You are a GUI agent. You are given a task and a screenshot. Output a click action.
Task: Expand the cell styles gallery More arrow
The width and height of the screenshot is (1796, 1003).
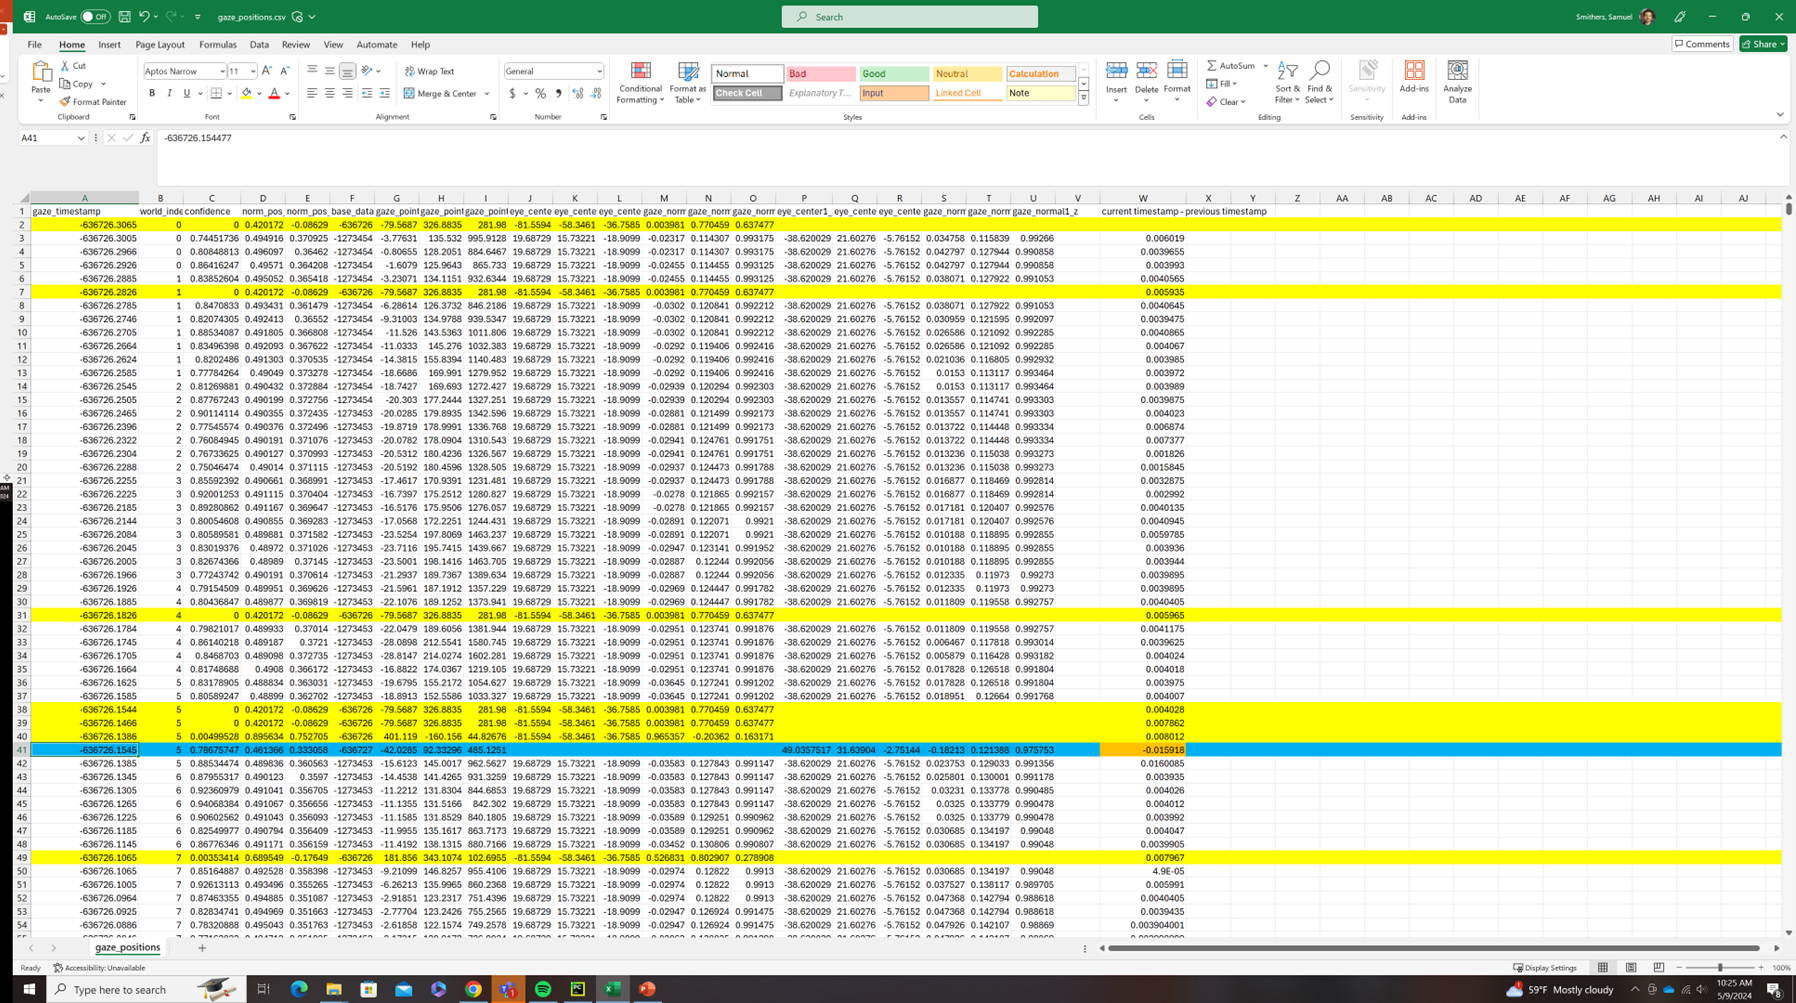coord(1083,98)
